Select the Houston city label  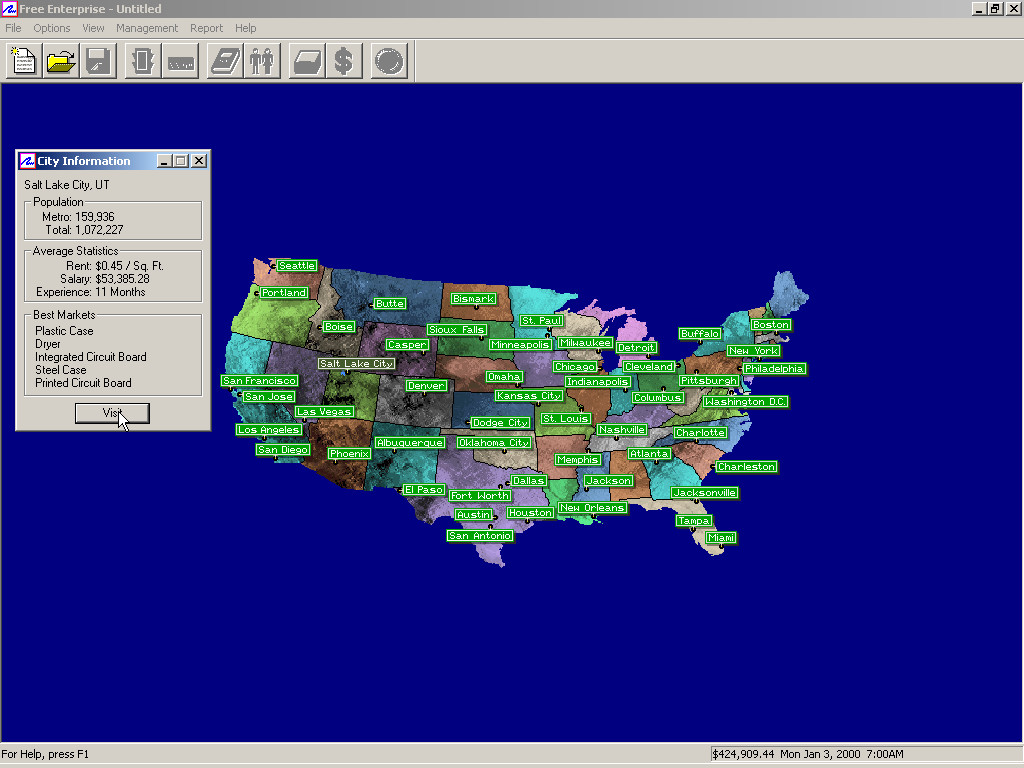click(x=530, y=513)
